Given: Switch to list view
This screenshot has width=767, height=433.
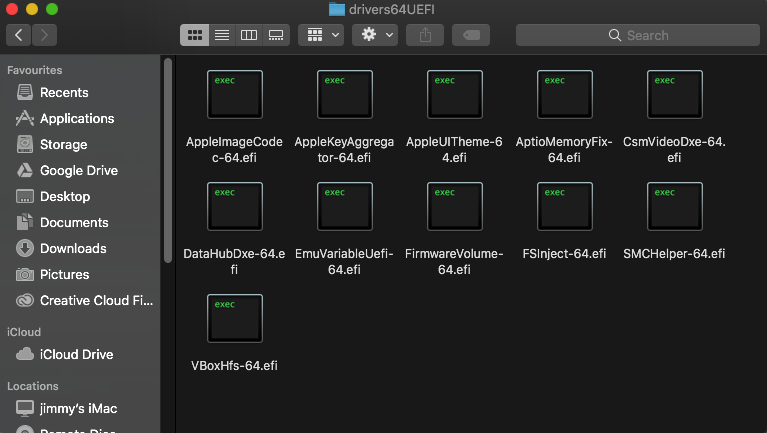Looking at the screenshot, I should click(x=222, y=35).
